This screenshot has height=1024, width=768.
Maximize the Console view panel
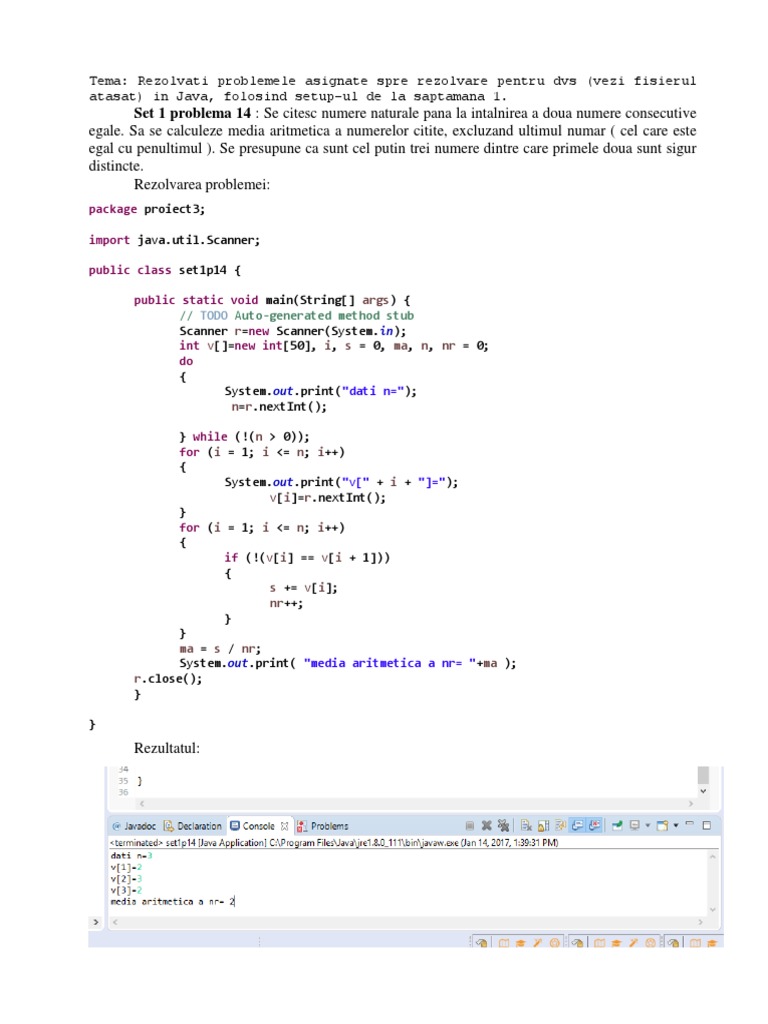coord(707,825)
